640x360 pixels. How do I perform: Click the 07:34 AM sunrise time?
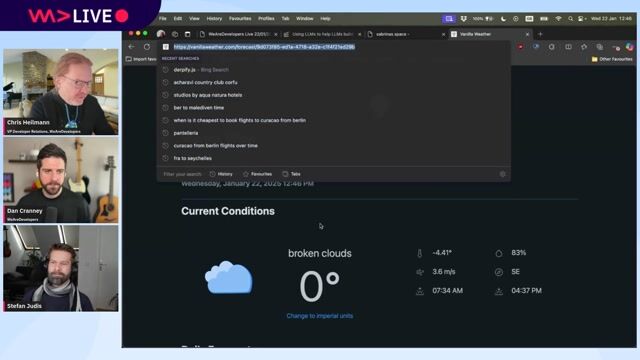coord(447,291)
